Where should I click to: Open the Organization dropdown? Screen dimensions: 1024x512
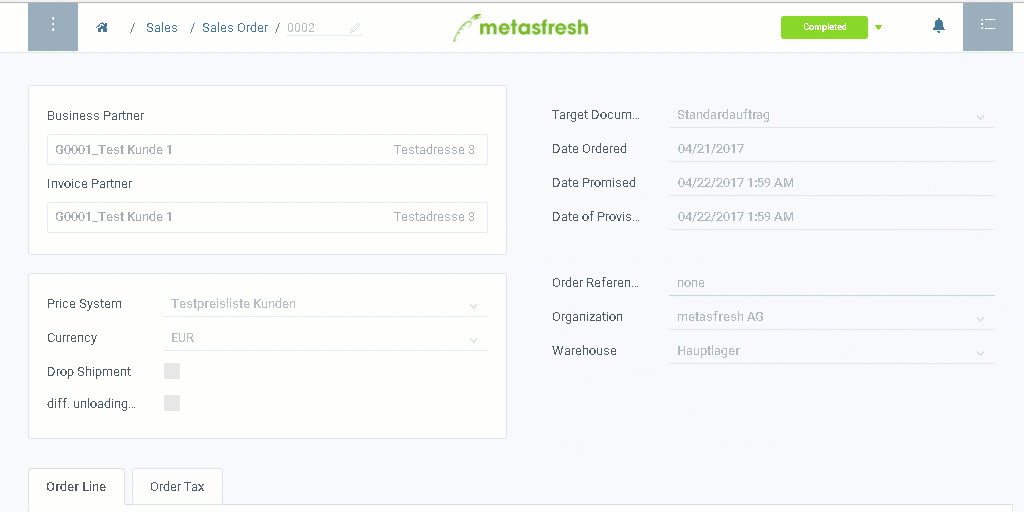[x=831, y=317]
